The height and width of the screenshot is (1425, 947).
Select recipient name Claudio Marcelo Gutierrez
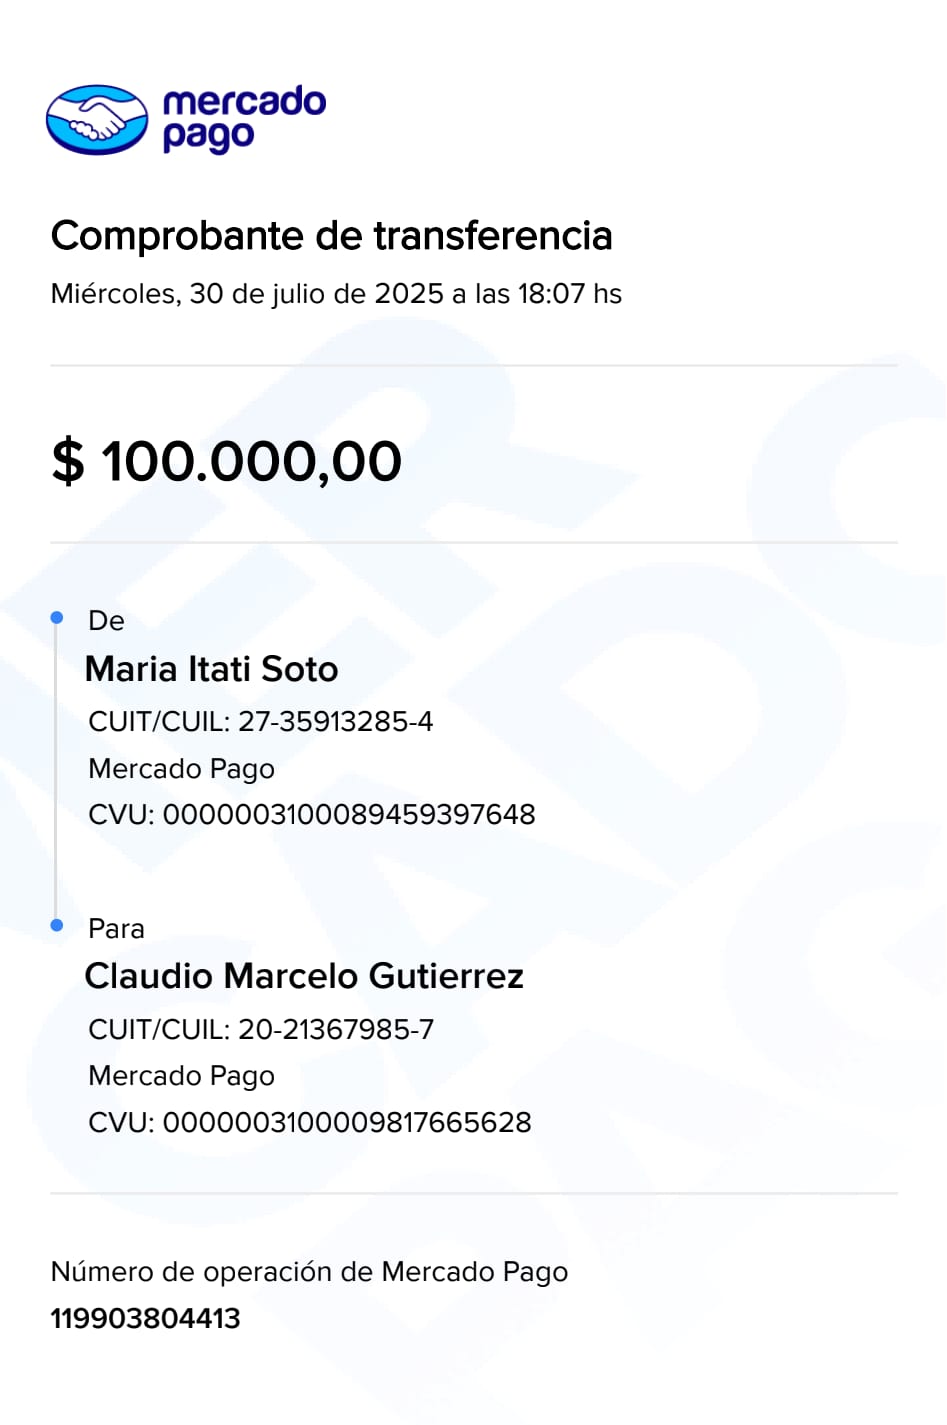[x=304, y=976]
